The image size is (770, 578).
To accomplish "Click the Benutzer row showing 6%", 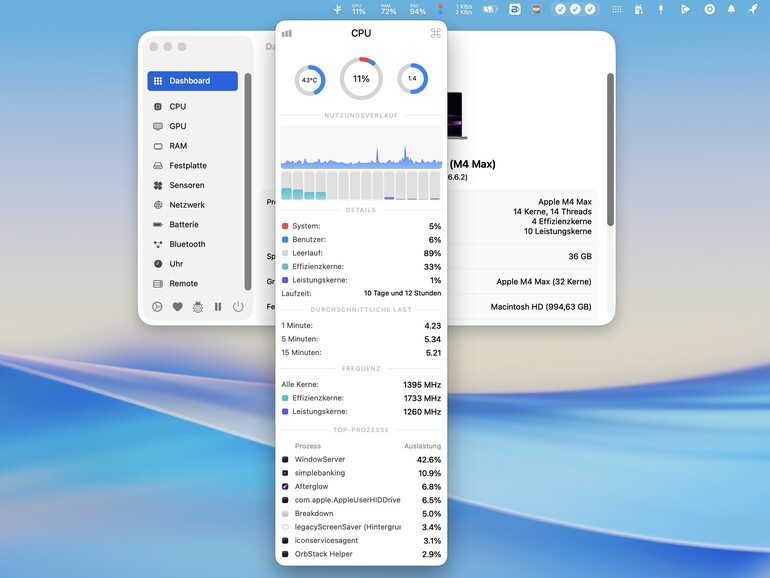I will point(361,240).
